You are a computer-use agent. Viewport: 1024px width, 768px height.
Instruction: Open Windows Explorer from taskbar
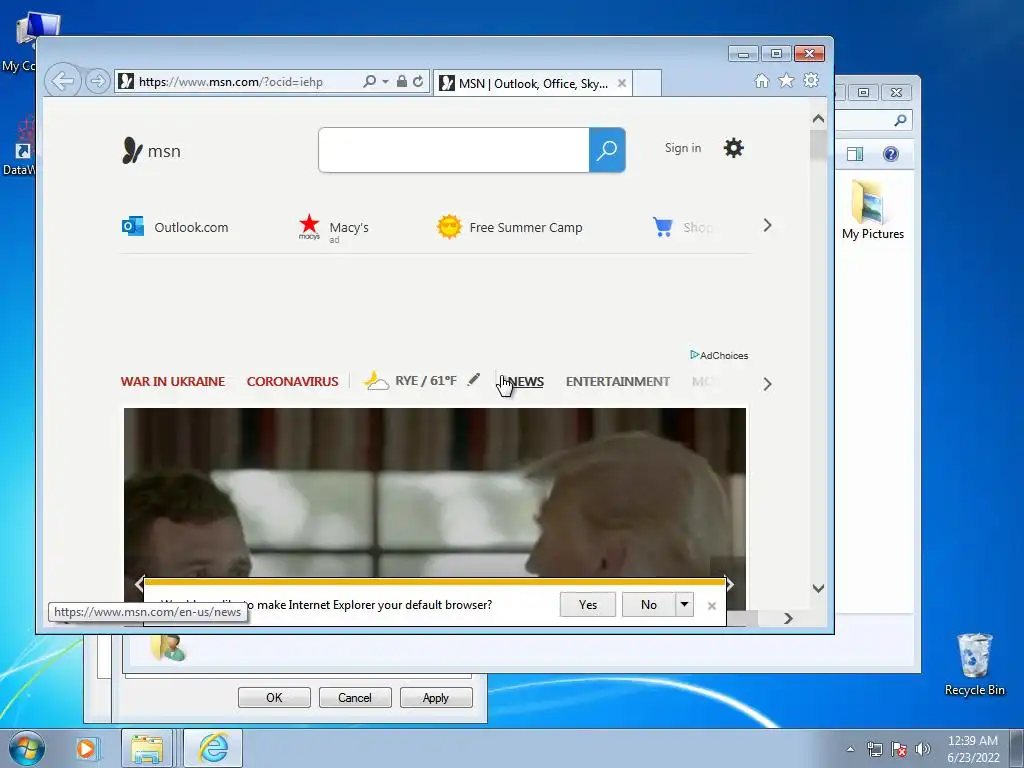[x=147, y=748]
